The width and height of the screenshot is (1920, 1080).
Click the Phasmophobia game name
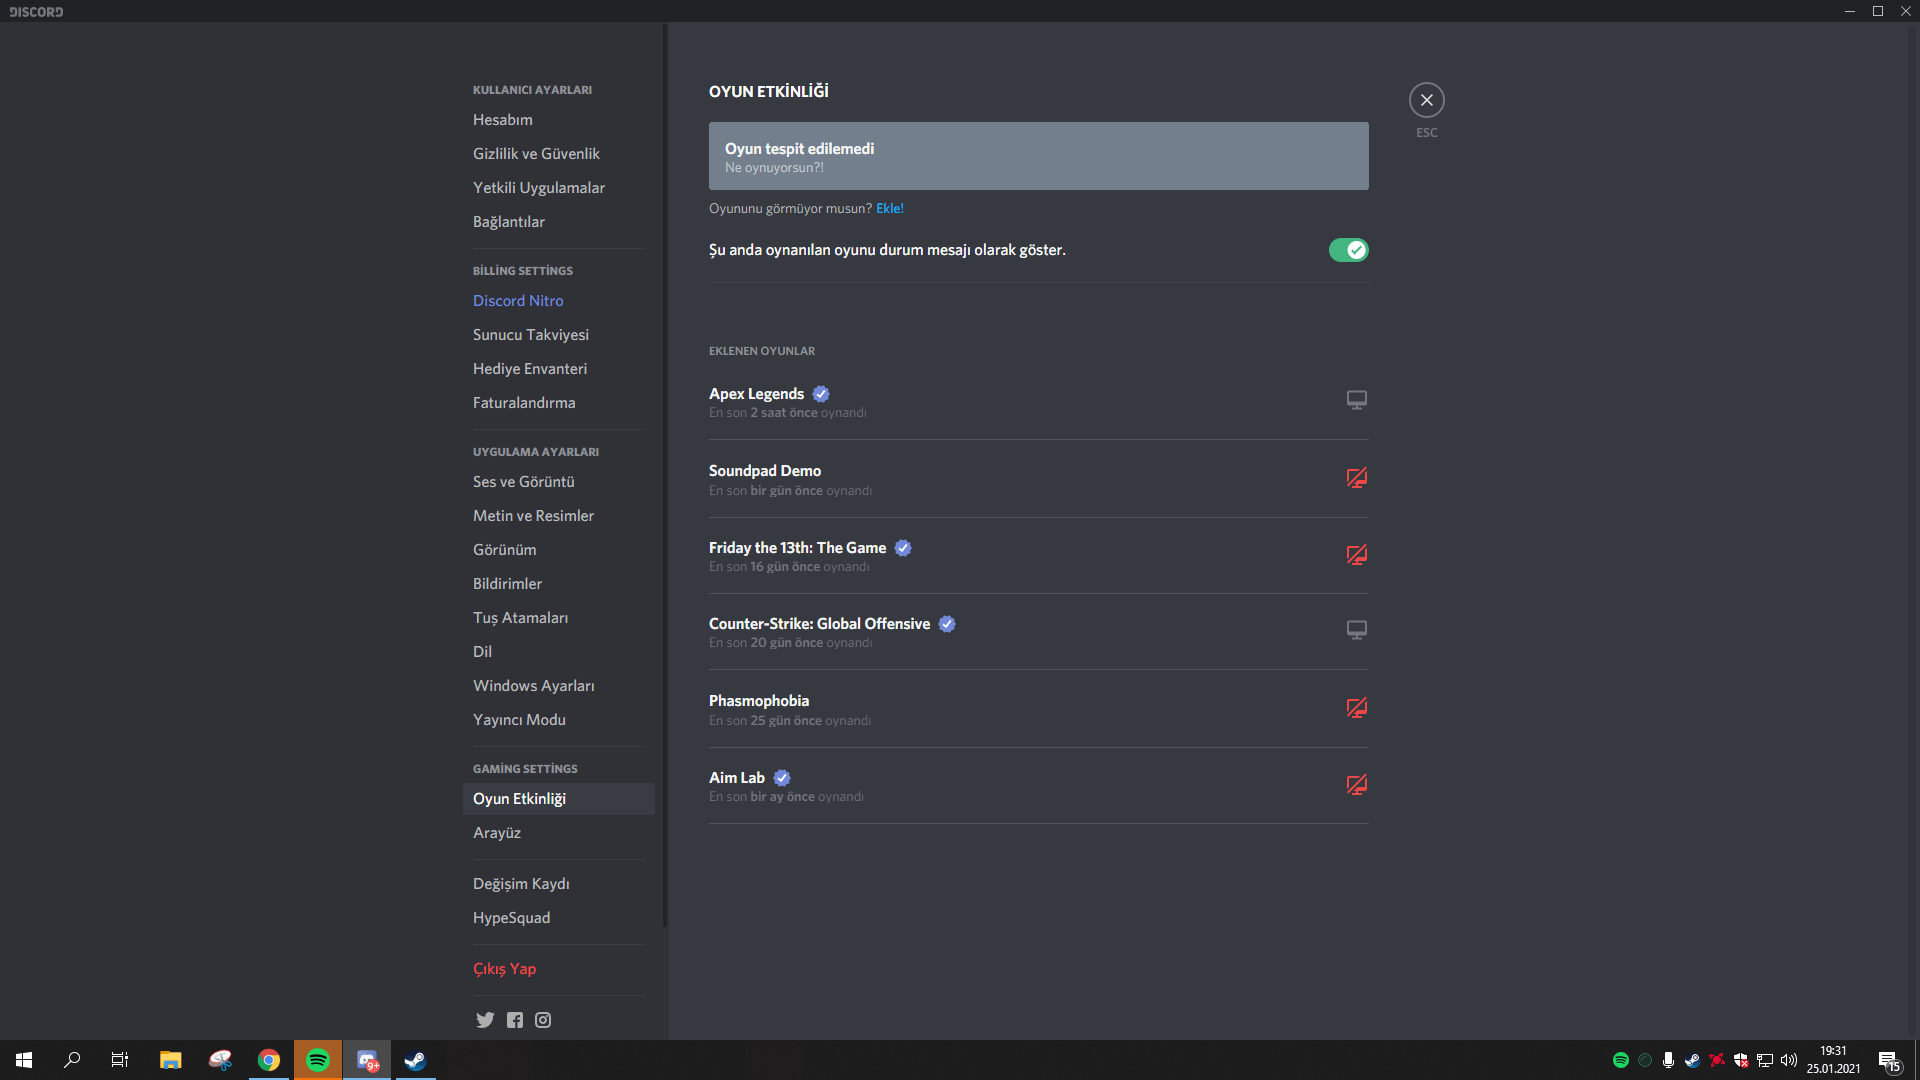759,701
